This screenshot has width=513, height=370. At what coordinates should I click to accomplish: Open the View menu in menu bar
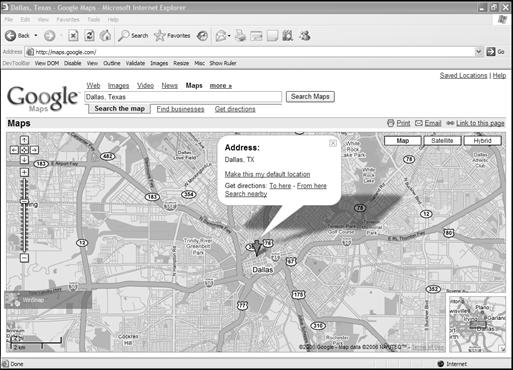tap(43, 20)
